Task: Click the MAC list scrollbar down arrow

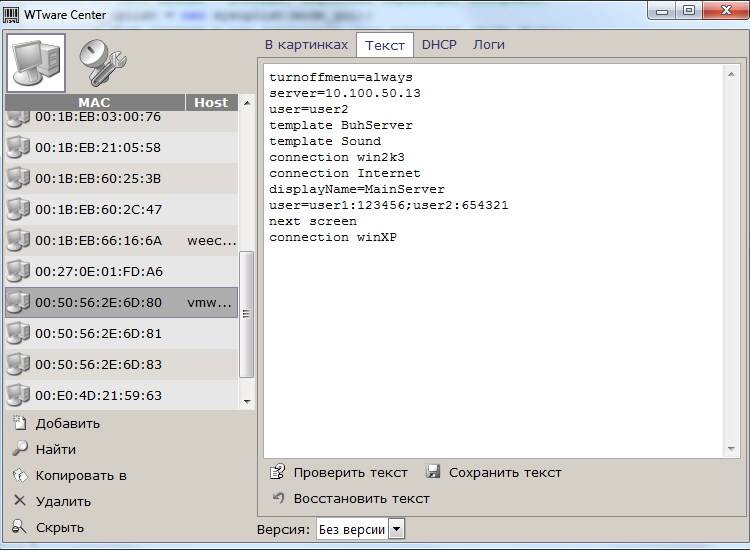Action: tap(247, 402)
